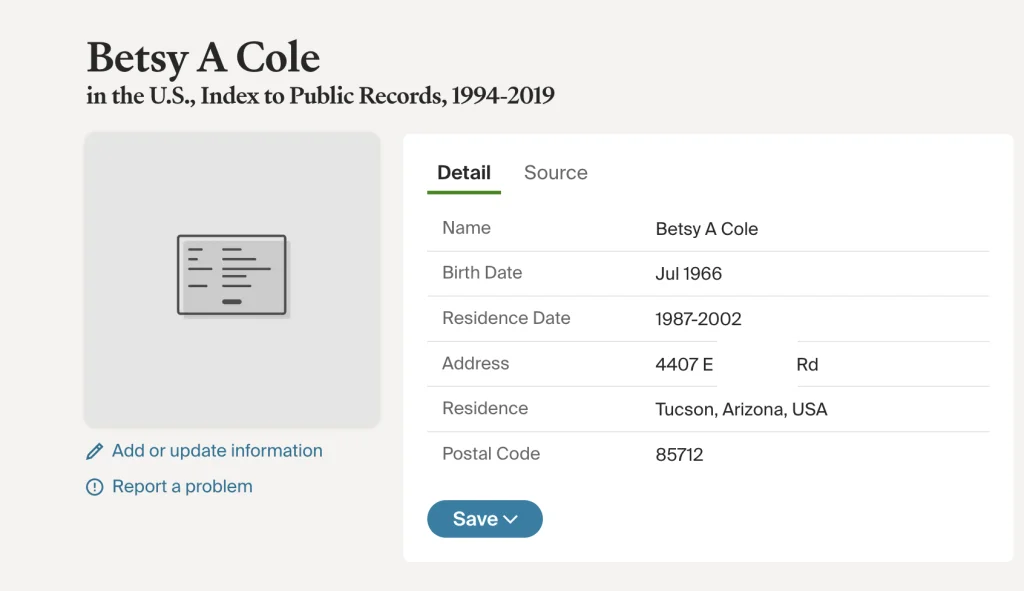Select the Detail tab
This screenshot has width=1024, height=591.
click(x=464, y=173)
